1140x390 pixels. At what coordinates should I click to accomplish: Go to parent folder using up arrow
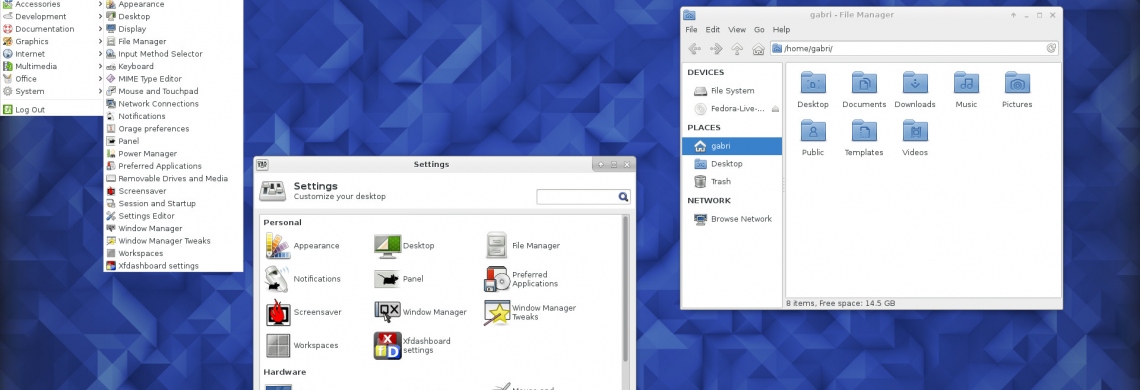pyautogui.click(x=736, y=49)
